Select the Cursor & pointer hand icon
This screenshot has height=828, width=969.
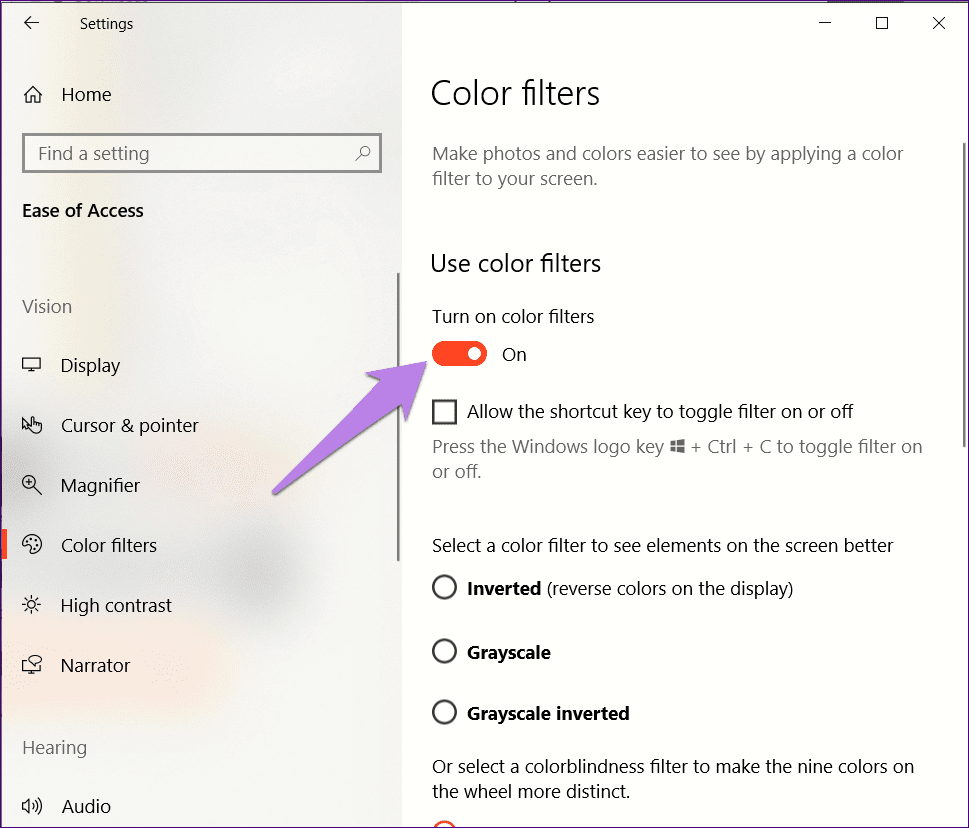(32, 425)
